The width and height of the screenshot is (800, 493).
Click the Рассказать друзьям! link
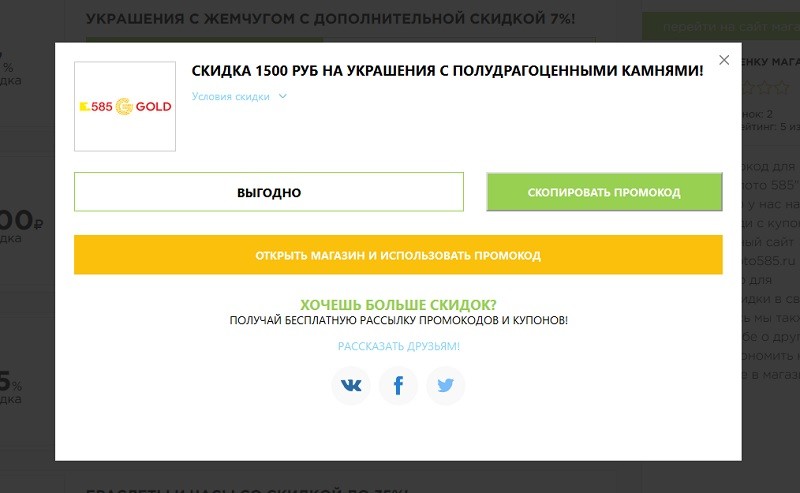click(x=398, y=346)
